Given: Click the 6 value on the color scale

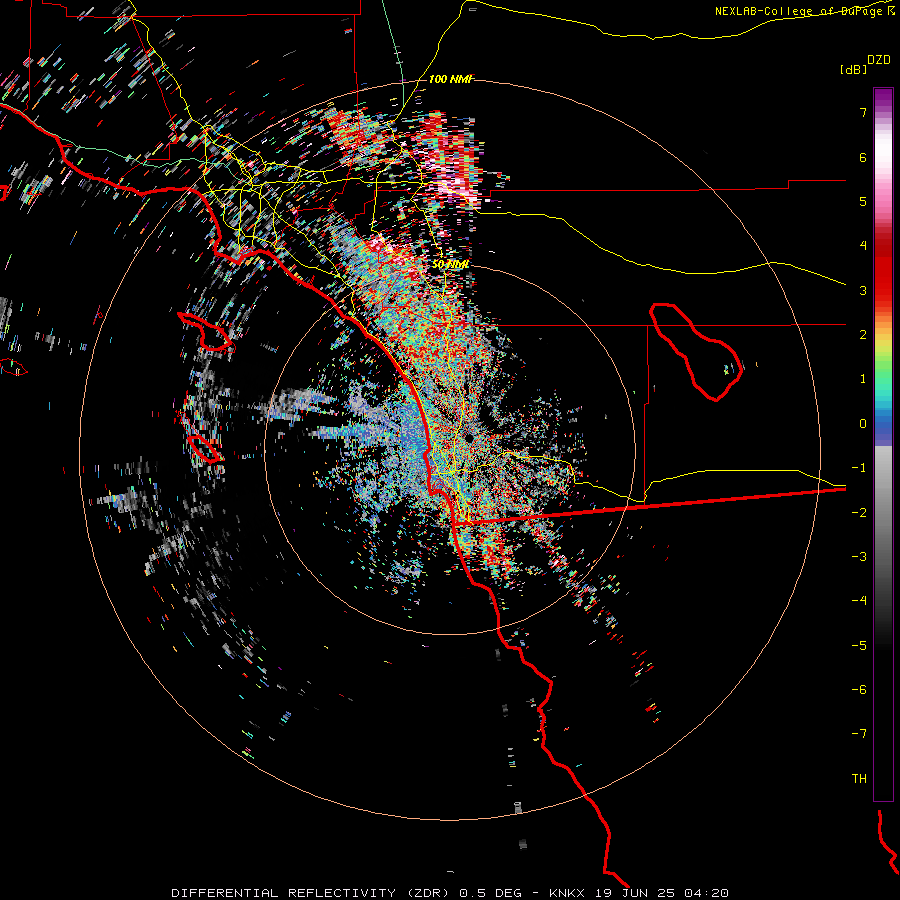Looking at the screenshot, I should click(863, 157).
